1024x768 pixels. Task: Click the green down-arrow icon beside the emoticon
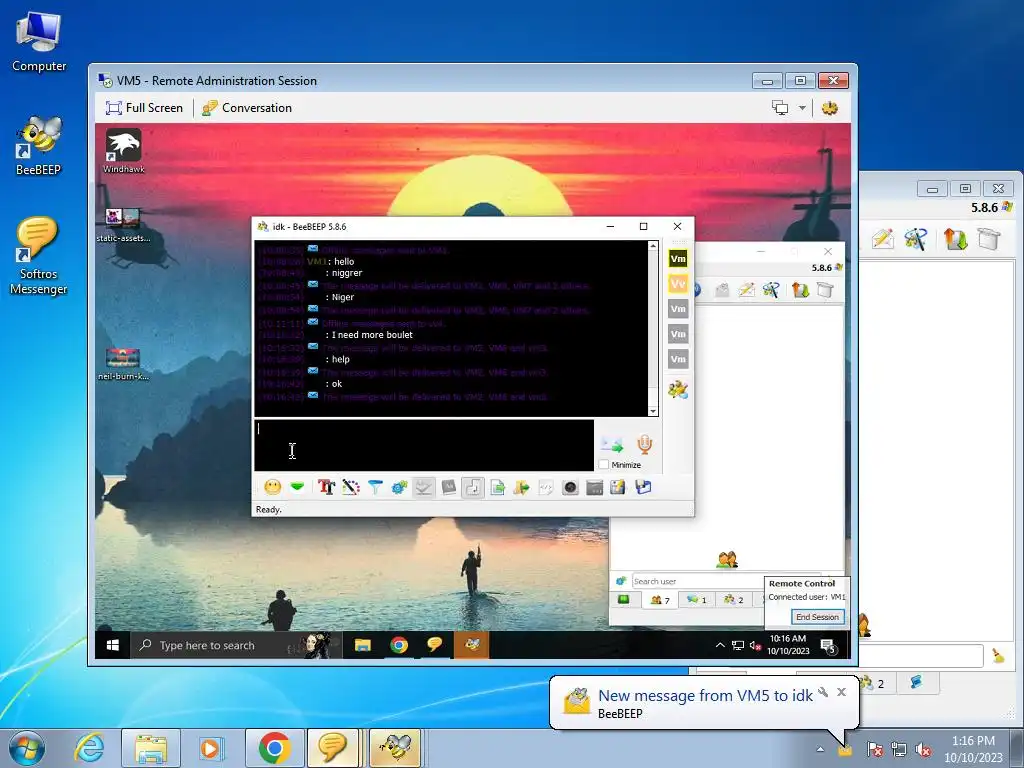298,487
